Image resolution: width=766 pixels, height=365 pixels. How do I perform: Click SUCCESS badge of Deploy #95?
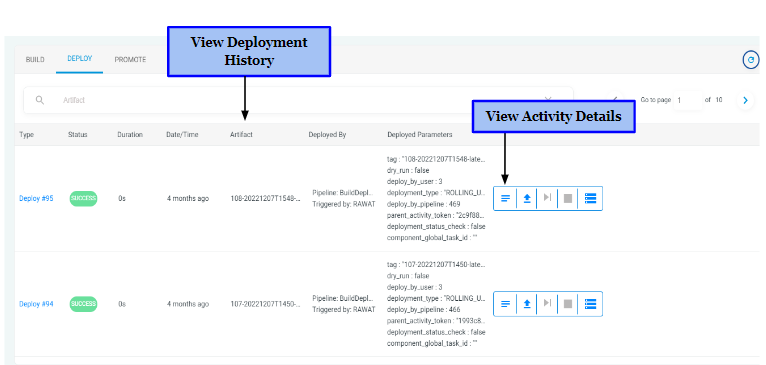tap(83, 198)
